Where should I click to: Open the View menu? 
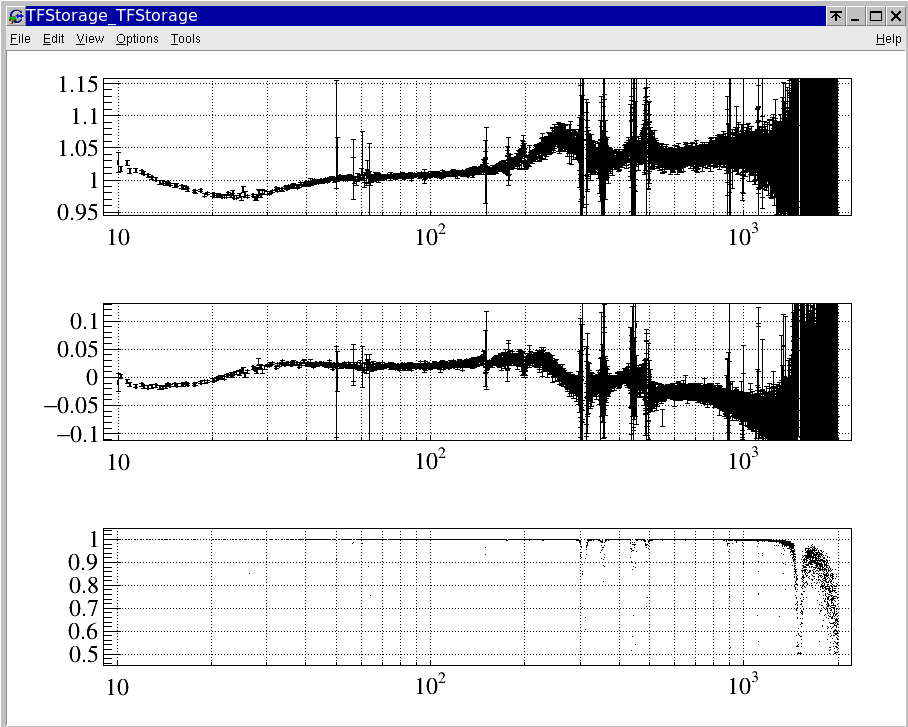(90, 39)
